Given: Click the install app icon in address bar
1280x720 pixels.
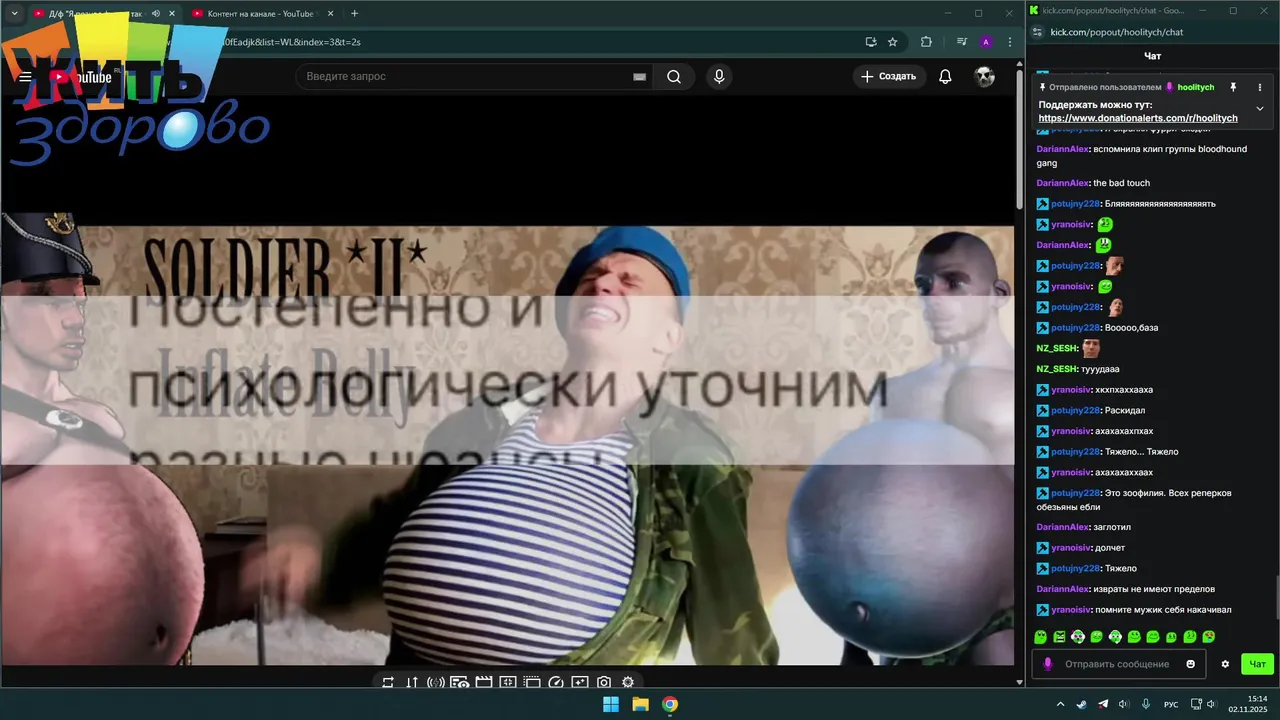Looking at the screenshot, I should pos(871,42).
